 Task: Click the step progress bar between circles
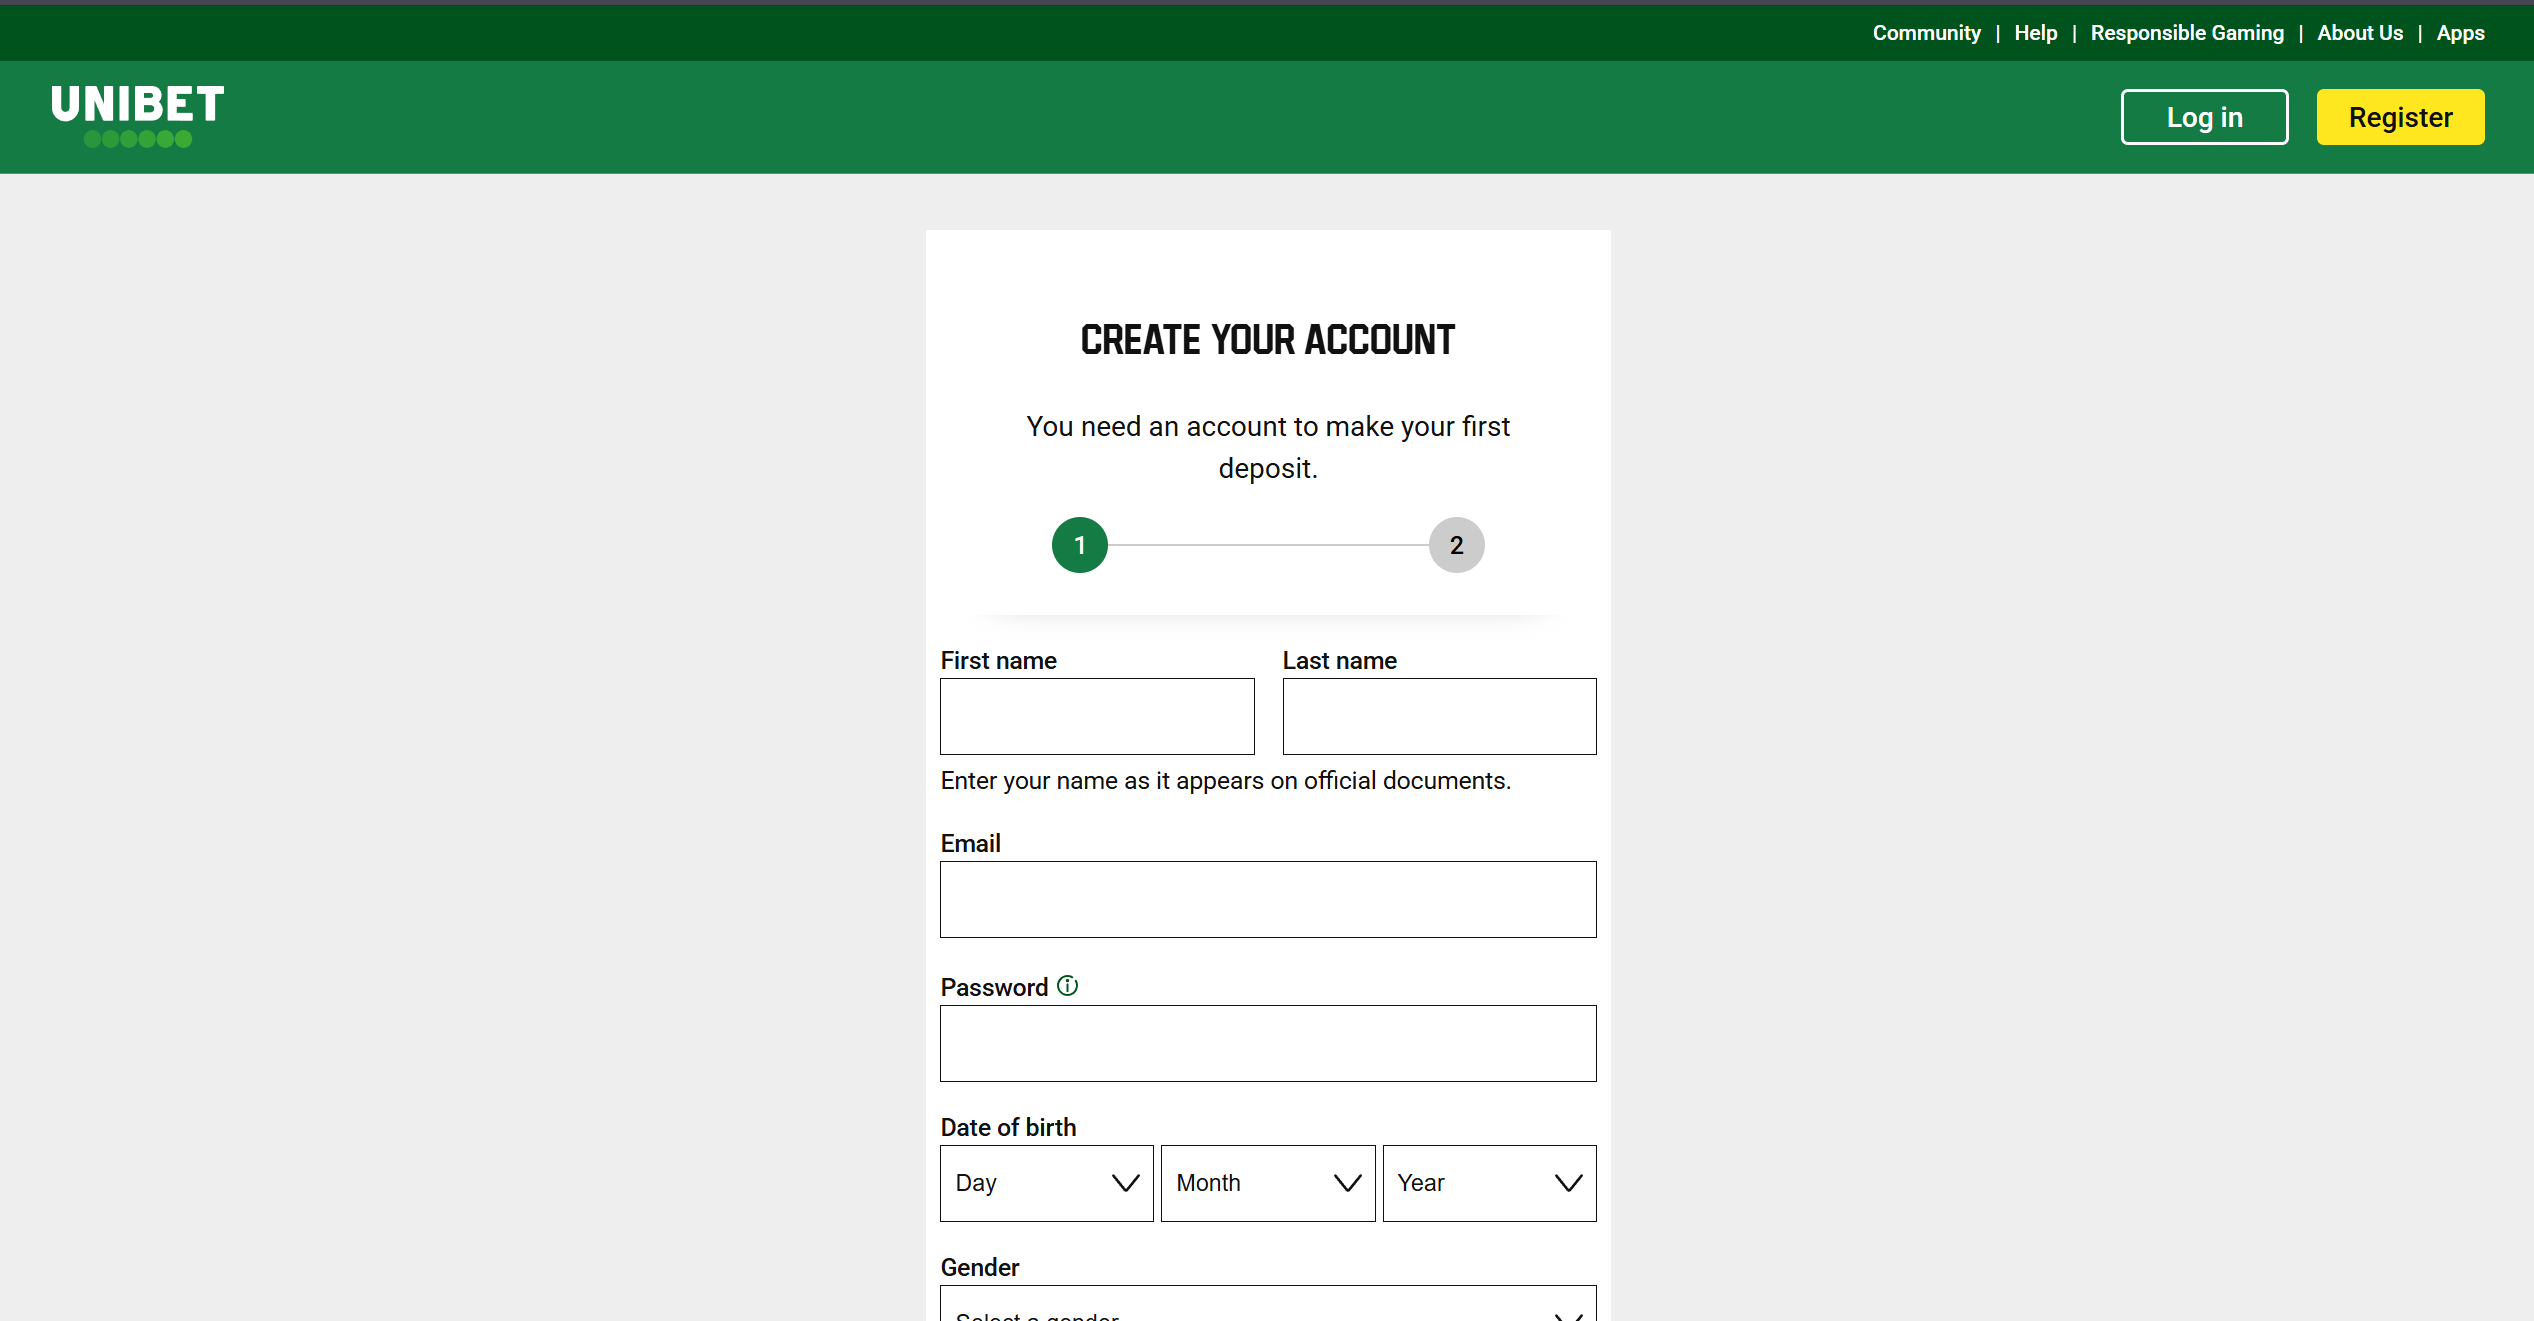tap(1268, 545)
